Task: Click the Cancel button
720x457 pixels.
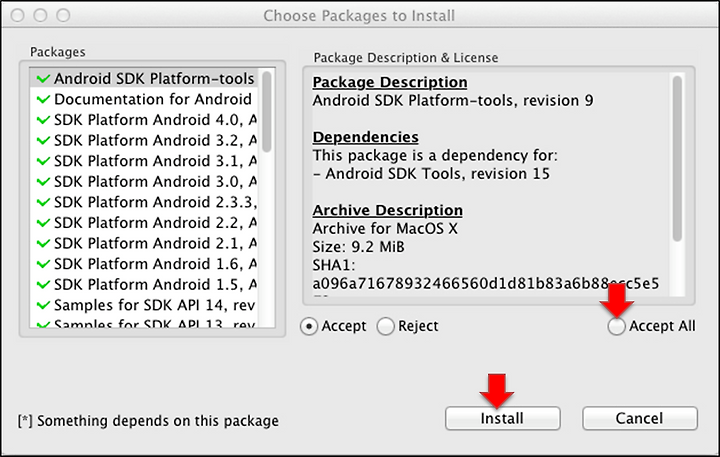Action: point(640,418)
